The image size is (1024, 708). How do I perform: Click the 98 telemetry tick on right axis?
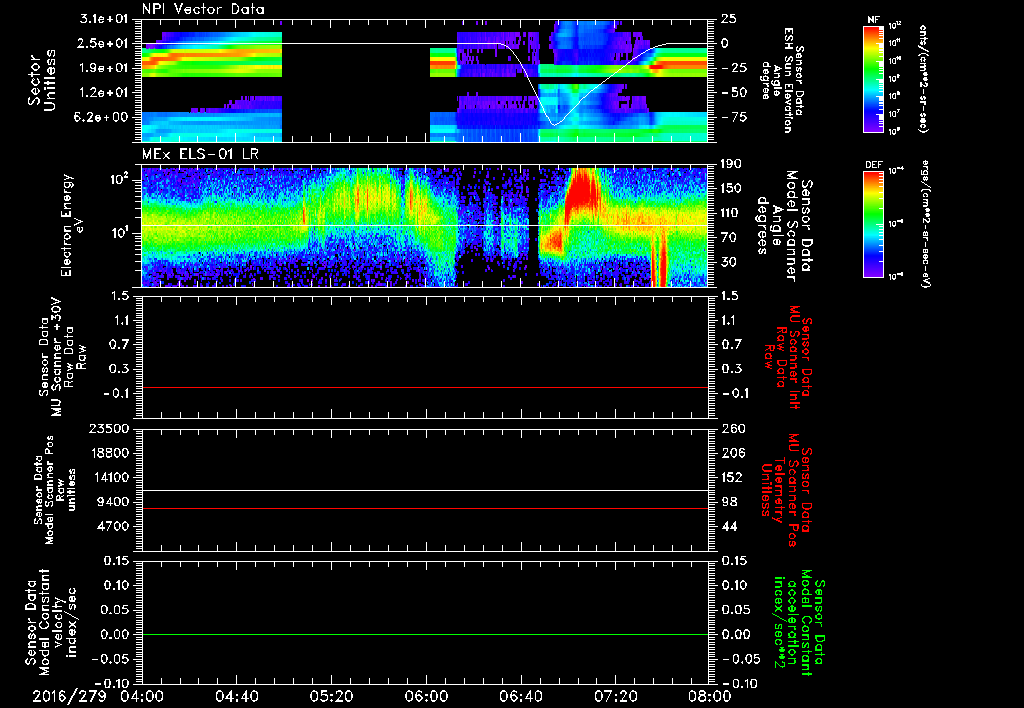(x=729, y=502)
